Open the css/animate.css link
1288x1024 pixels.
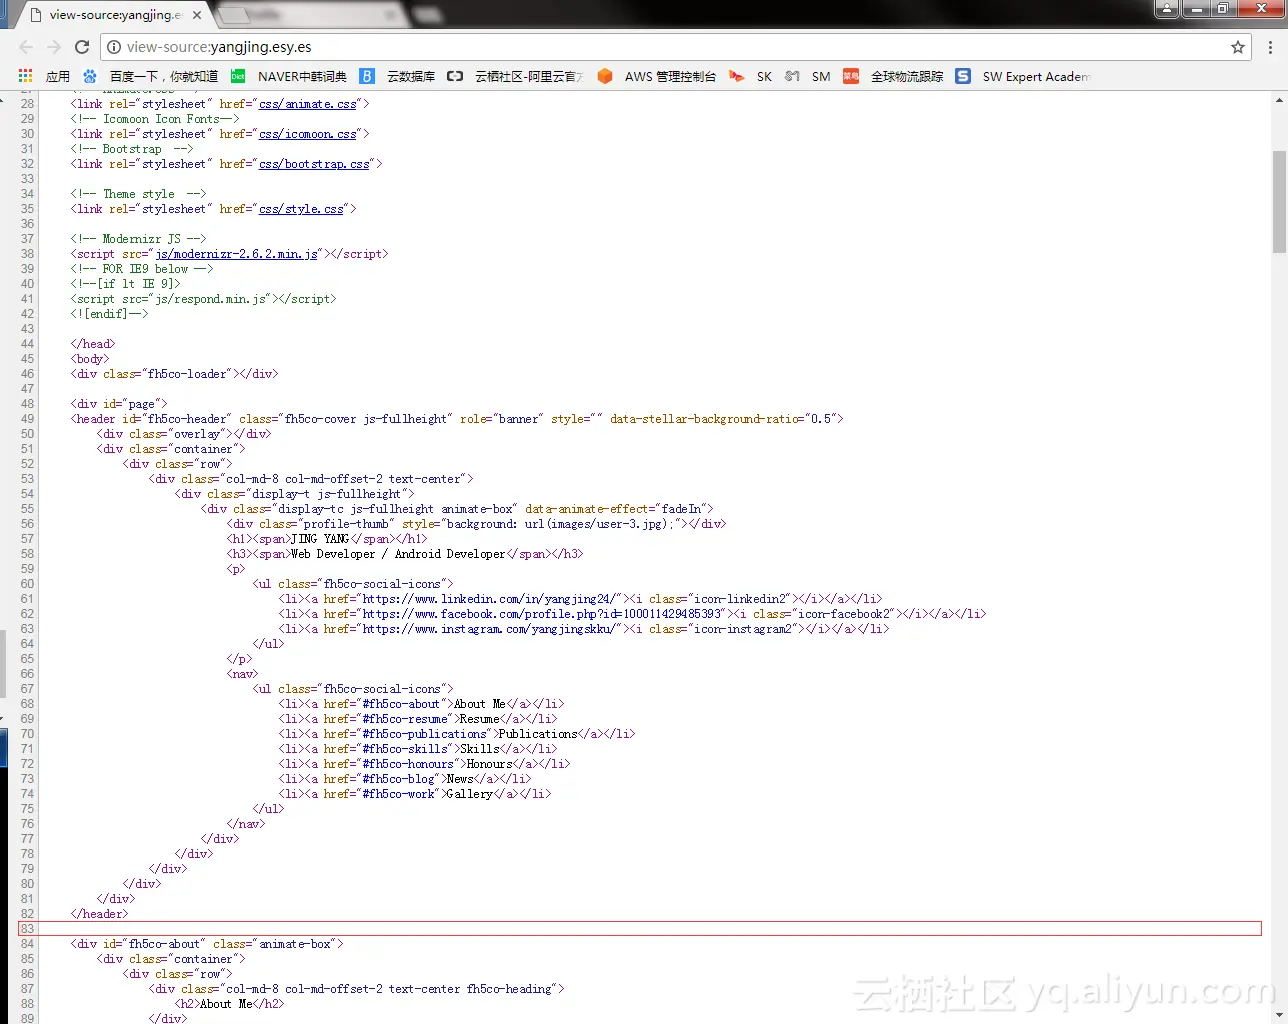308,104
